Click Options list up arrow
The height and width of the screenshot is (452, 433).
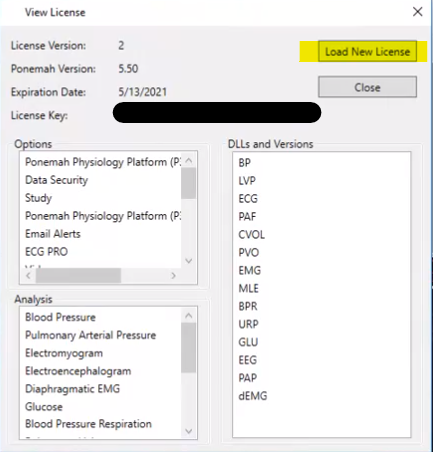click(189, 161)
